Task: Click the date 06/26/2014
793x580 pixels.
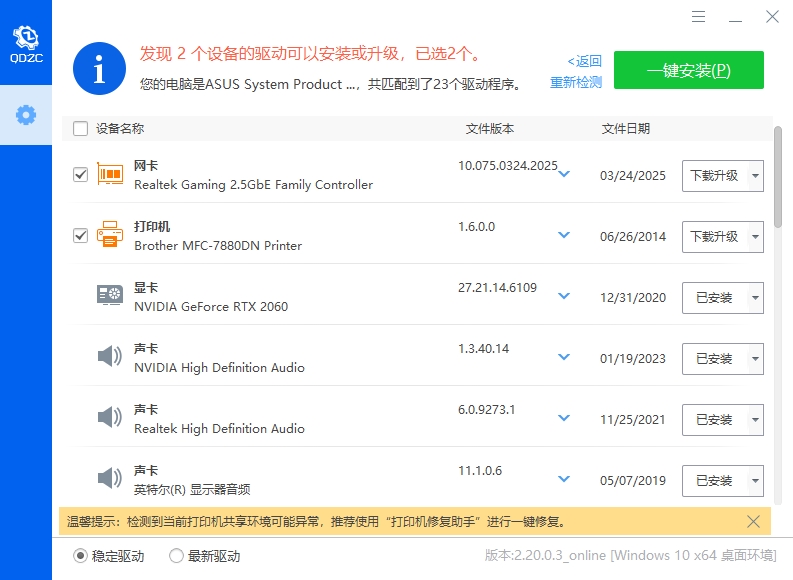Action: coord(633,237)
